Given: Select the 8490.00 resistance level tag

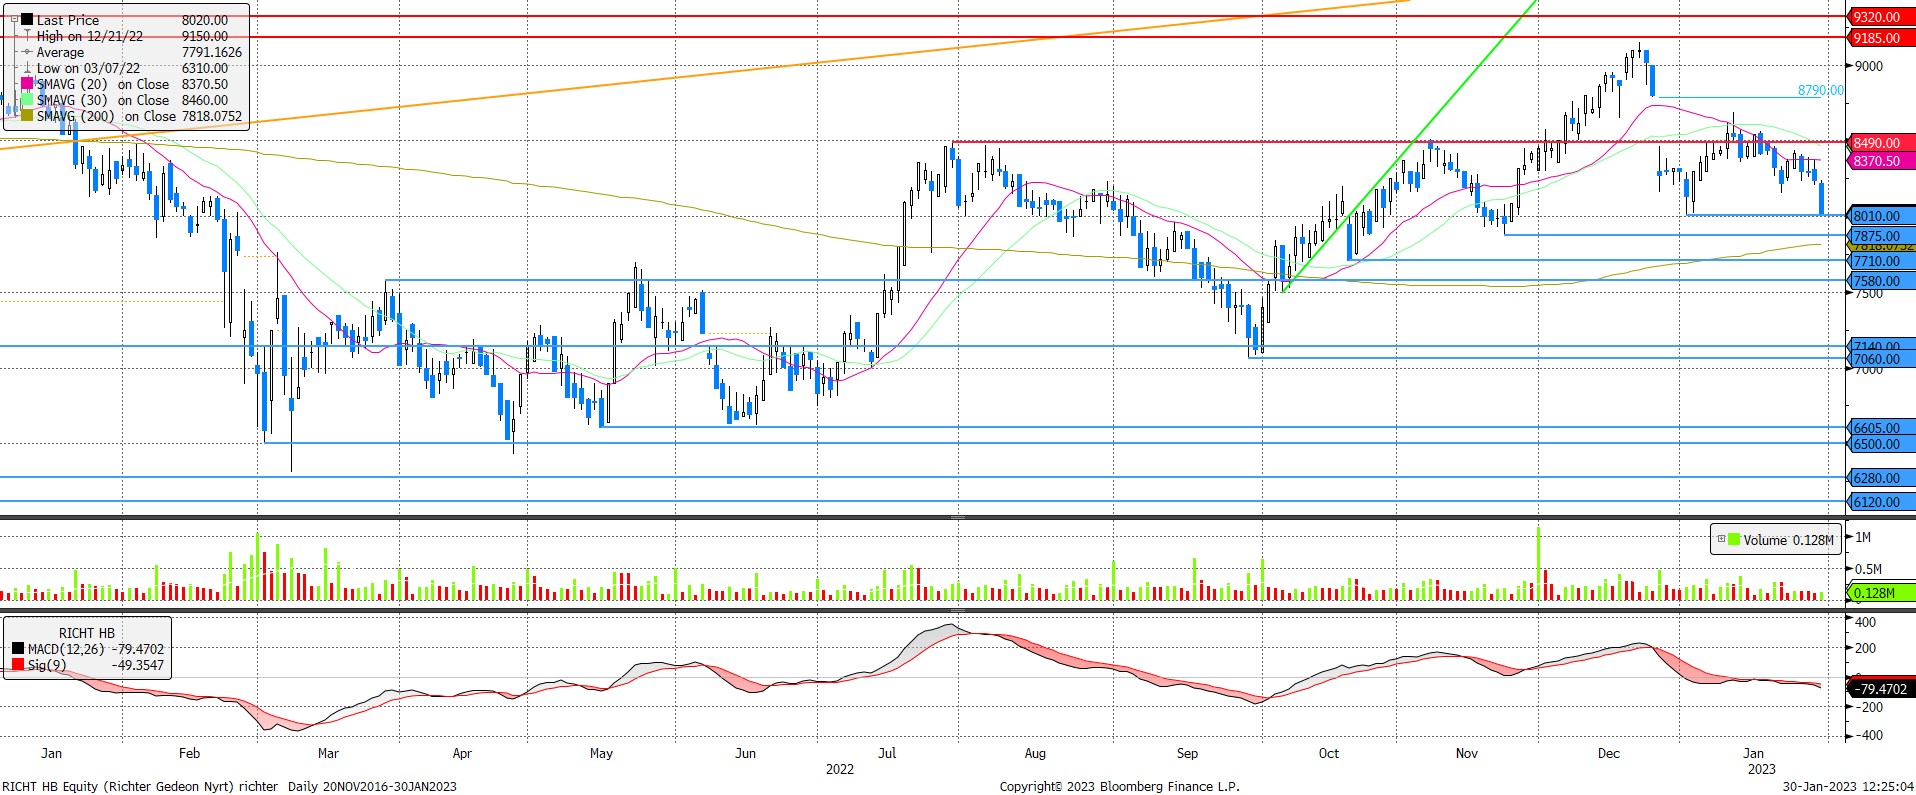Looking at the screenshot, I should [x=1879, y=143].
